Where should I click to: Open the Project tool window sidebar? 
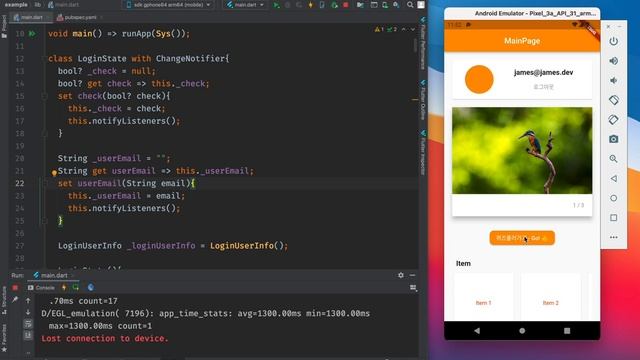pos(4,27)
